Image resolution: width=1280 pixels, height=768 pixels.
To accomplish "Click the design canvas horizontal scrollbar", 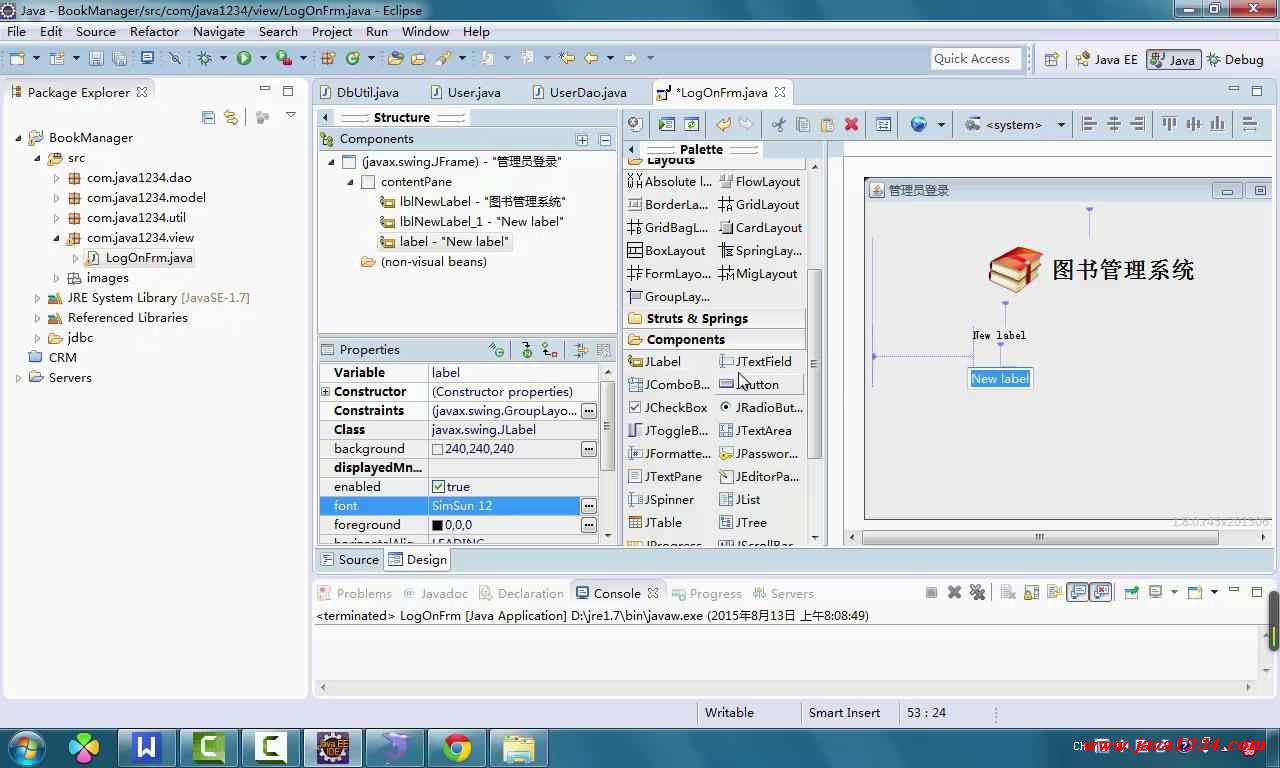I will 1039,537.
